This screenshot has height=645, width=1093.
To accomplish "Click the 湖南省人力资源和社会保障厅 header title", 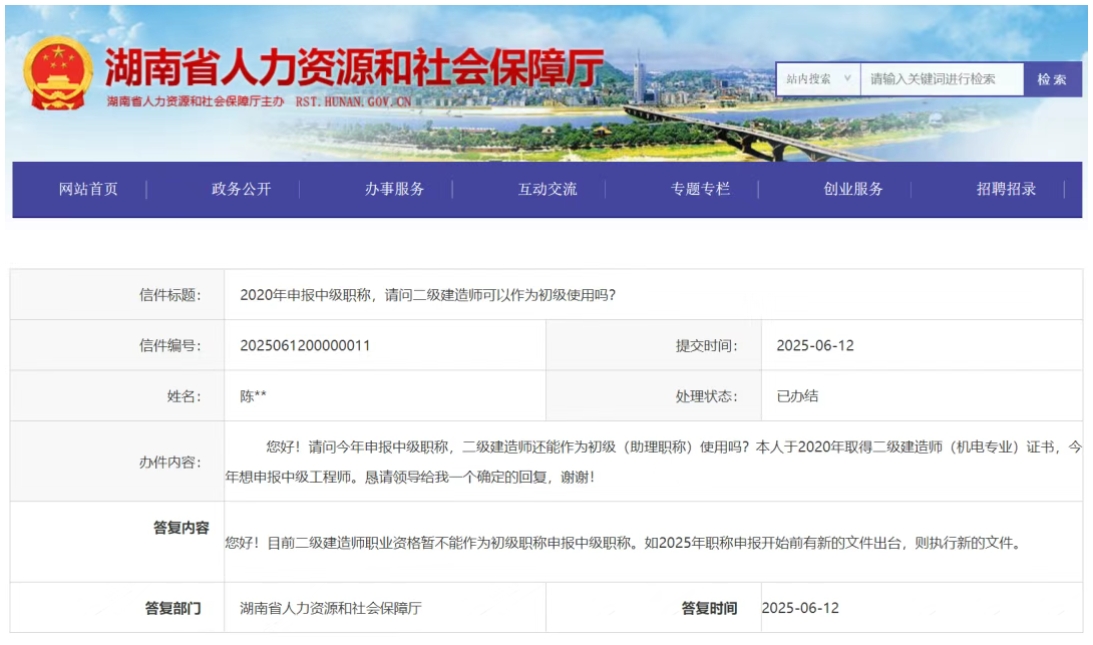I will coord(354,68).
